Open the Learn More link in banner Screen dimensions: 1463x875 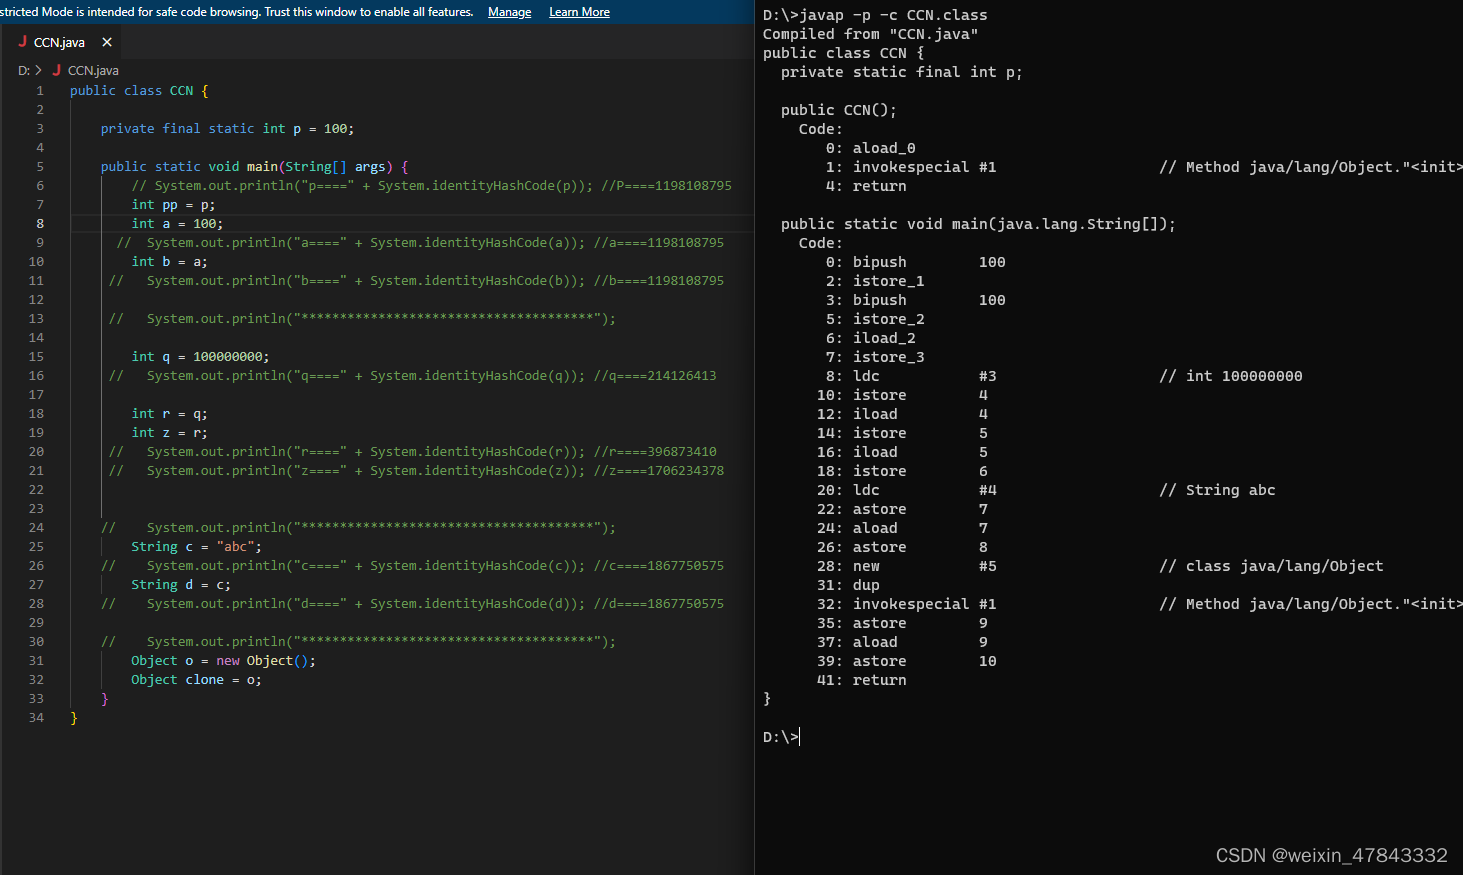579,12
